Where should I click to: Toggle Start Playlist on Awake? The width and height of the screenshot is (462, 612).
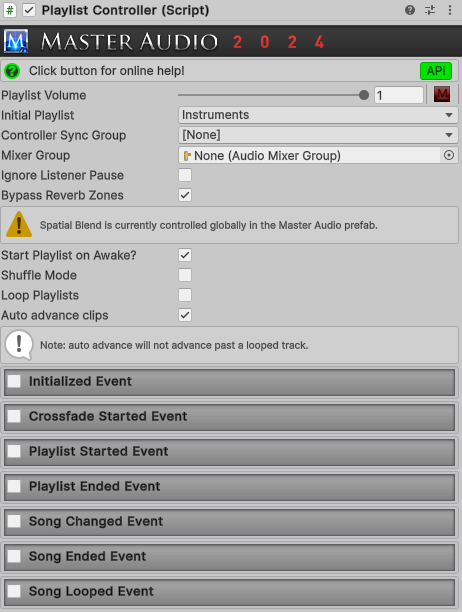pos(185,255)
